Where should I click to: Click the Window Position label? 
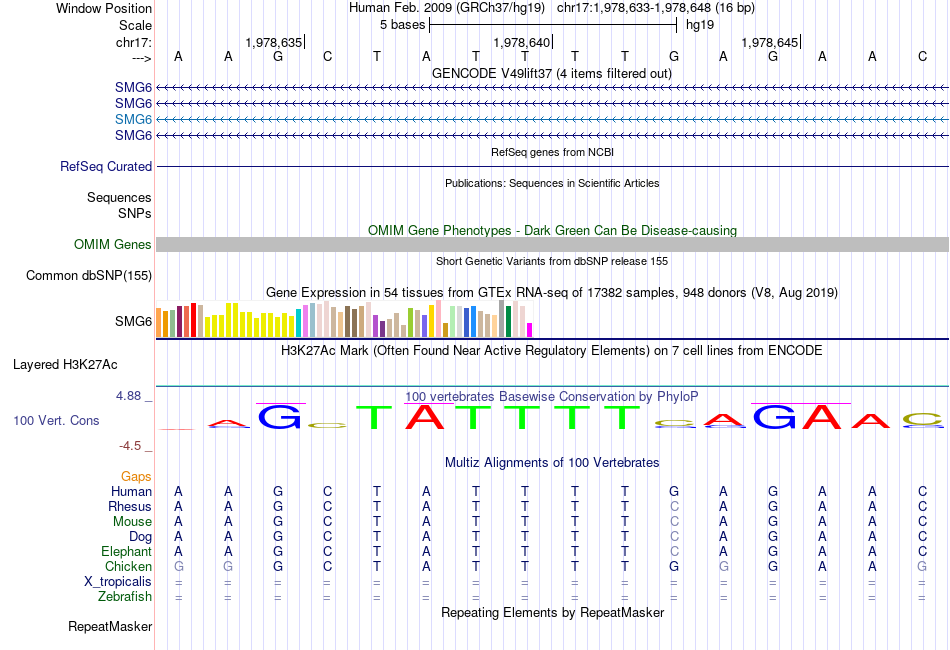click(x=104, y=8)
